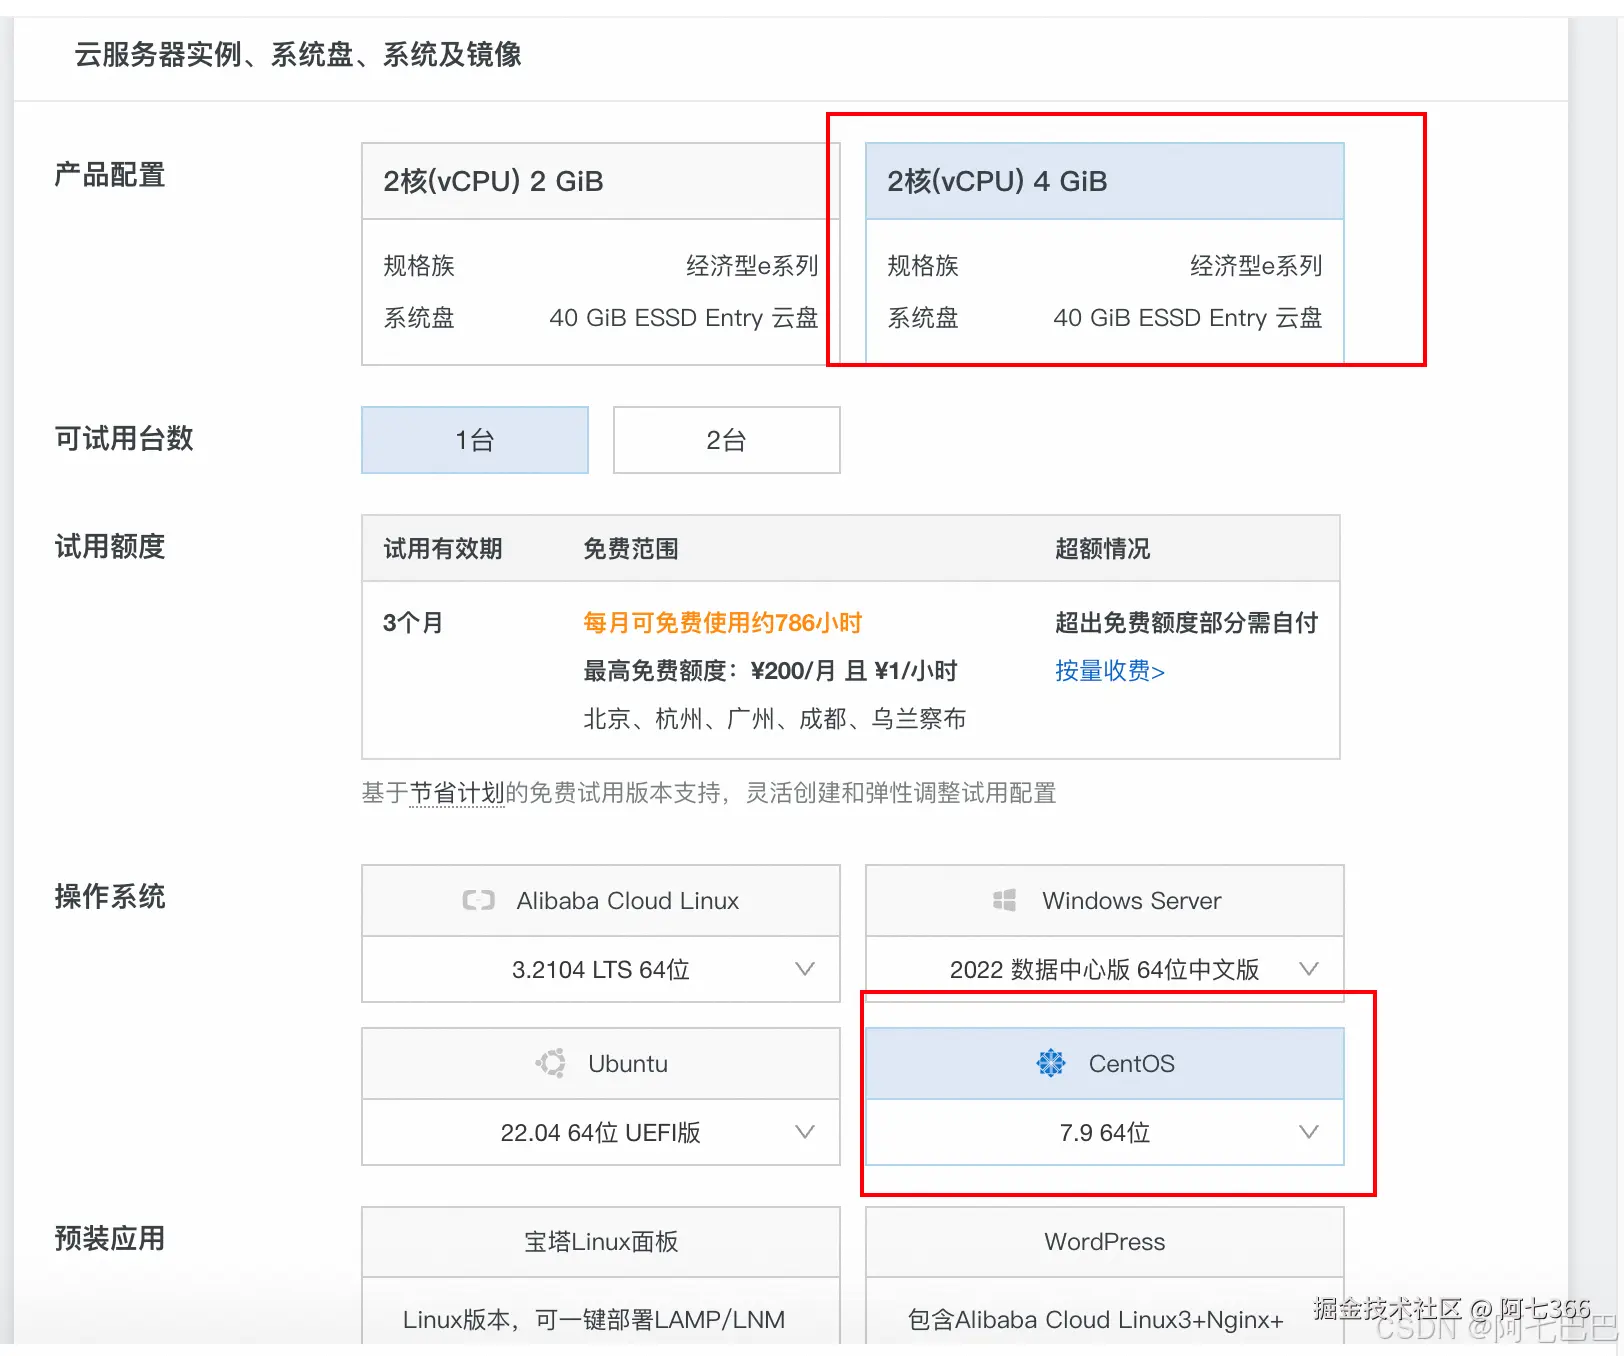1624x1356 pixels.
Task: Click the Alibaba Cloud Linux logo icon
Action: coord(478,900)
